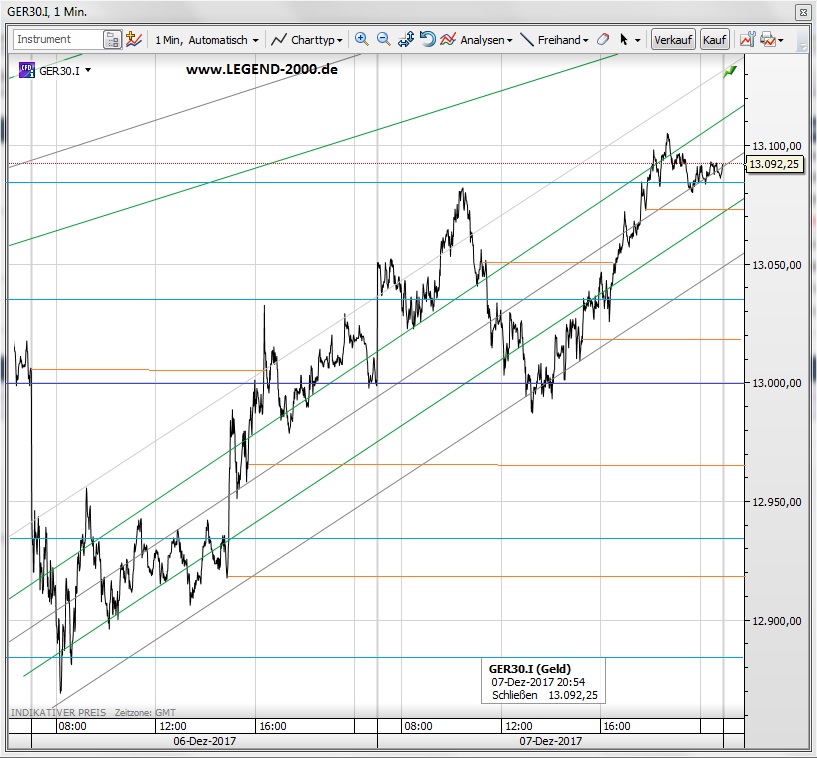
Task: Click the 06-Dez-2017 date label
Action: click(x=204, y=741)
